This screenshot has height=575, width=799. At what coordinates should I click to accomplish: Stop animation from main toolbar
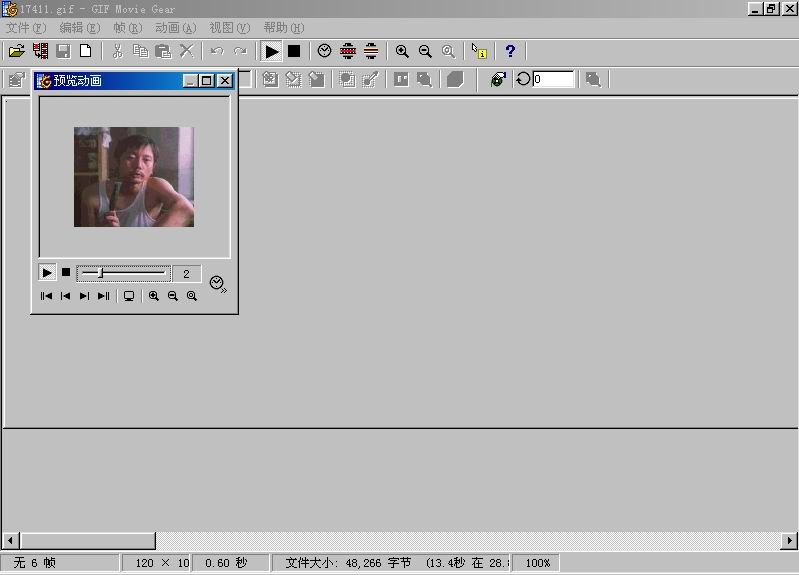pyautogui.click(x=294, y=51)
